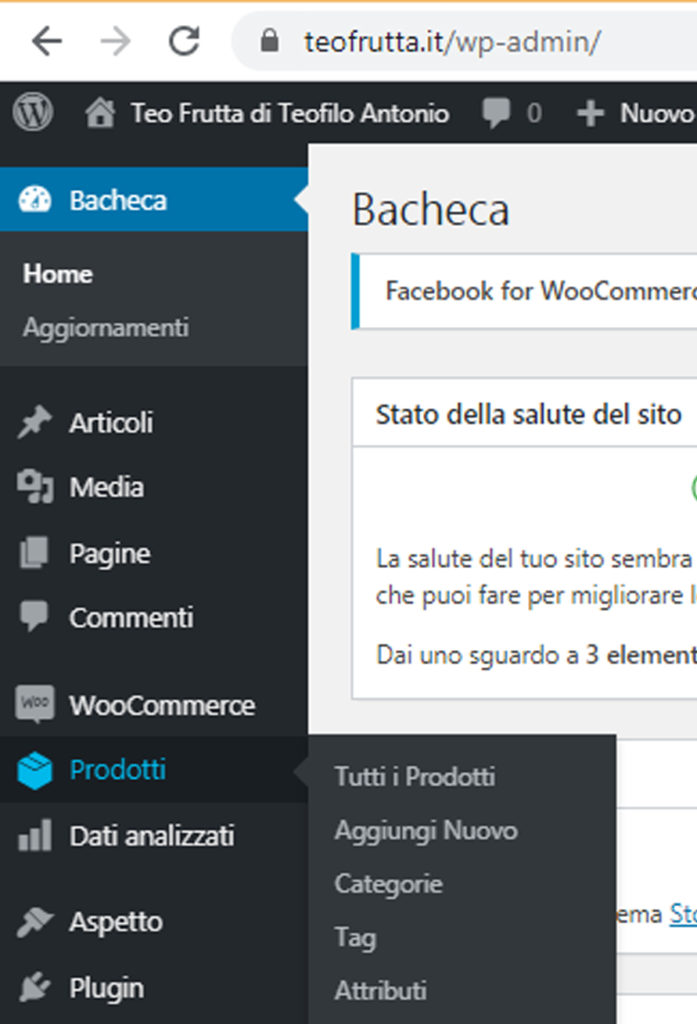Open the Home submenu item
Image resolution: width=697 pixels, height=1024 pixels.
(57, 274)
